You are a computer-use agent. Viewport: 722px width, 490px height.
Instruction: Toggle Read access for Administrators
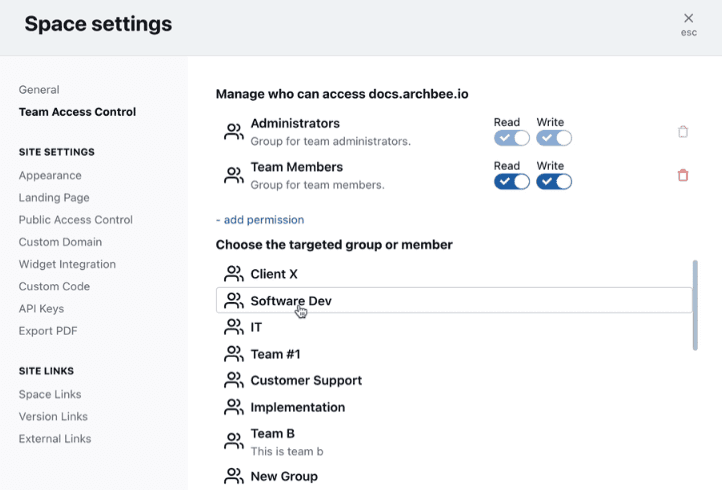click(511, 138)
